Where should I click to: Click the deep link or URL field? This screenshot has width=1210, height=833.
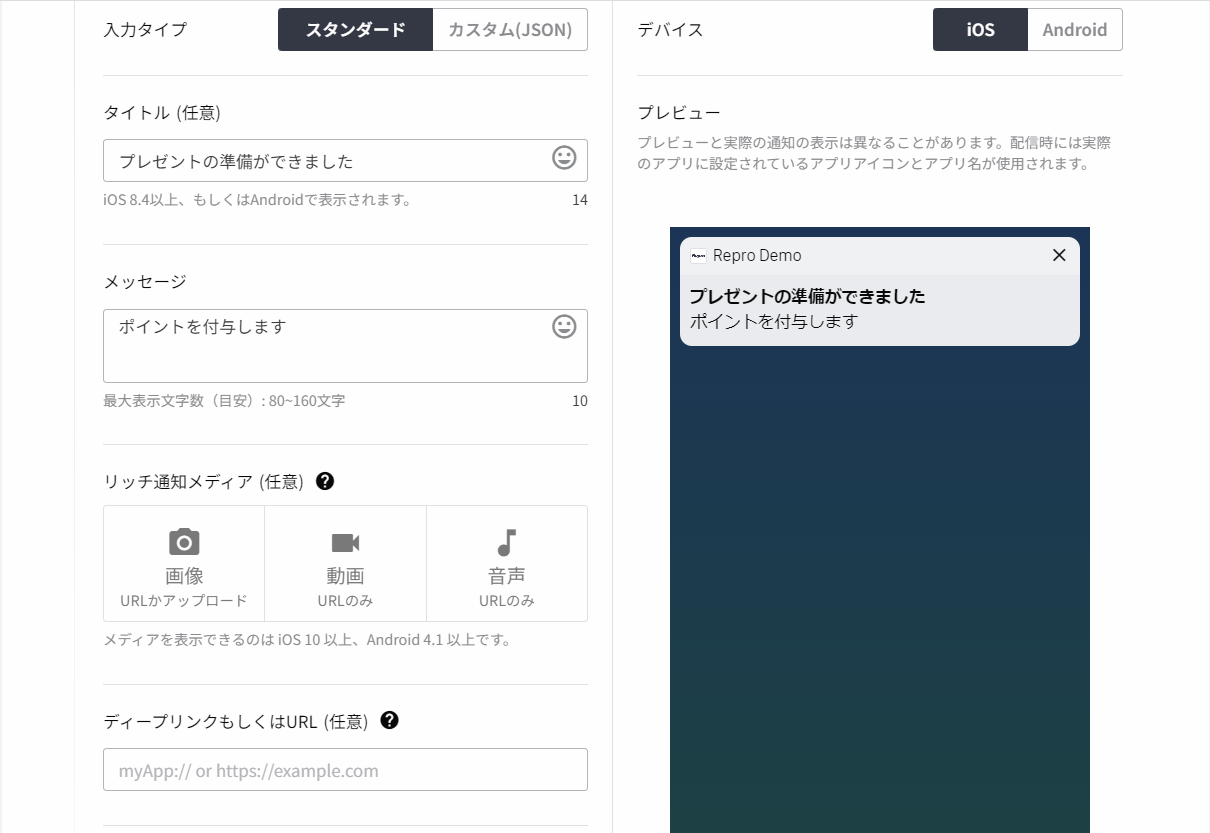(x=345, y=770)
